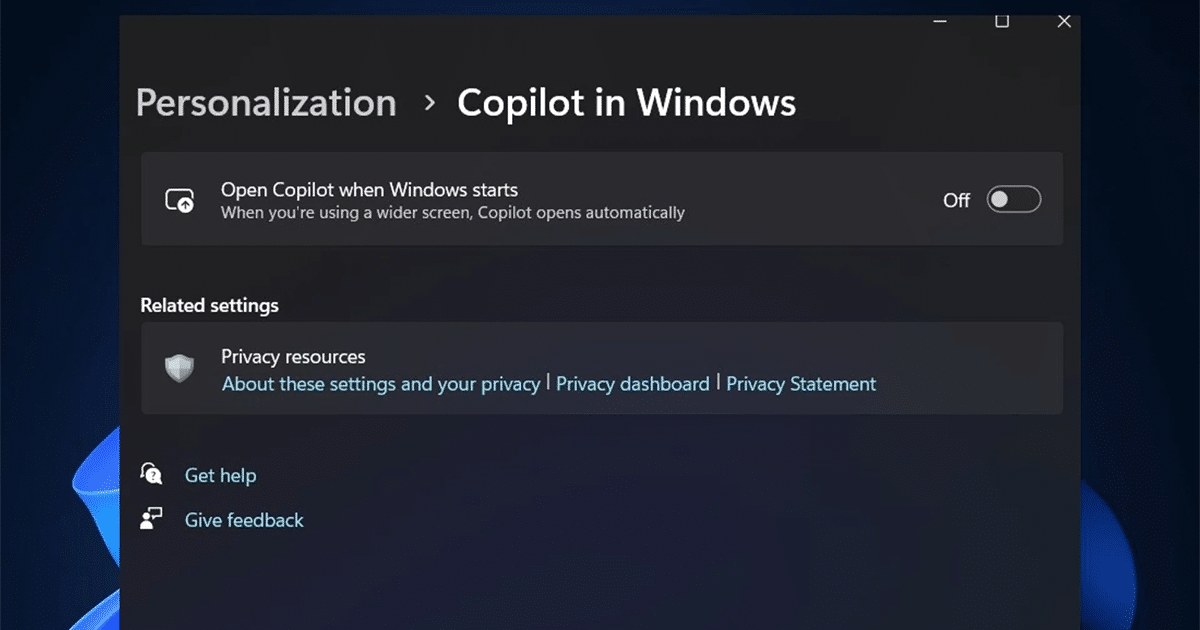Select Give feedback
Image resolution: width=1200 pixels, height=630 pixels.
(x=244, y=519)
